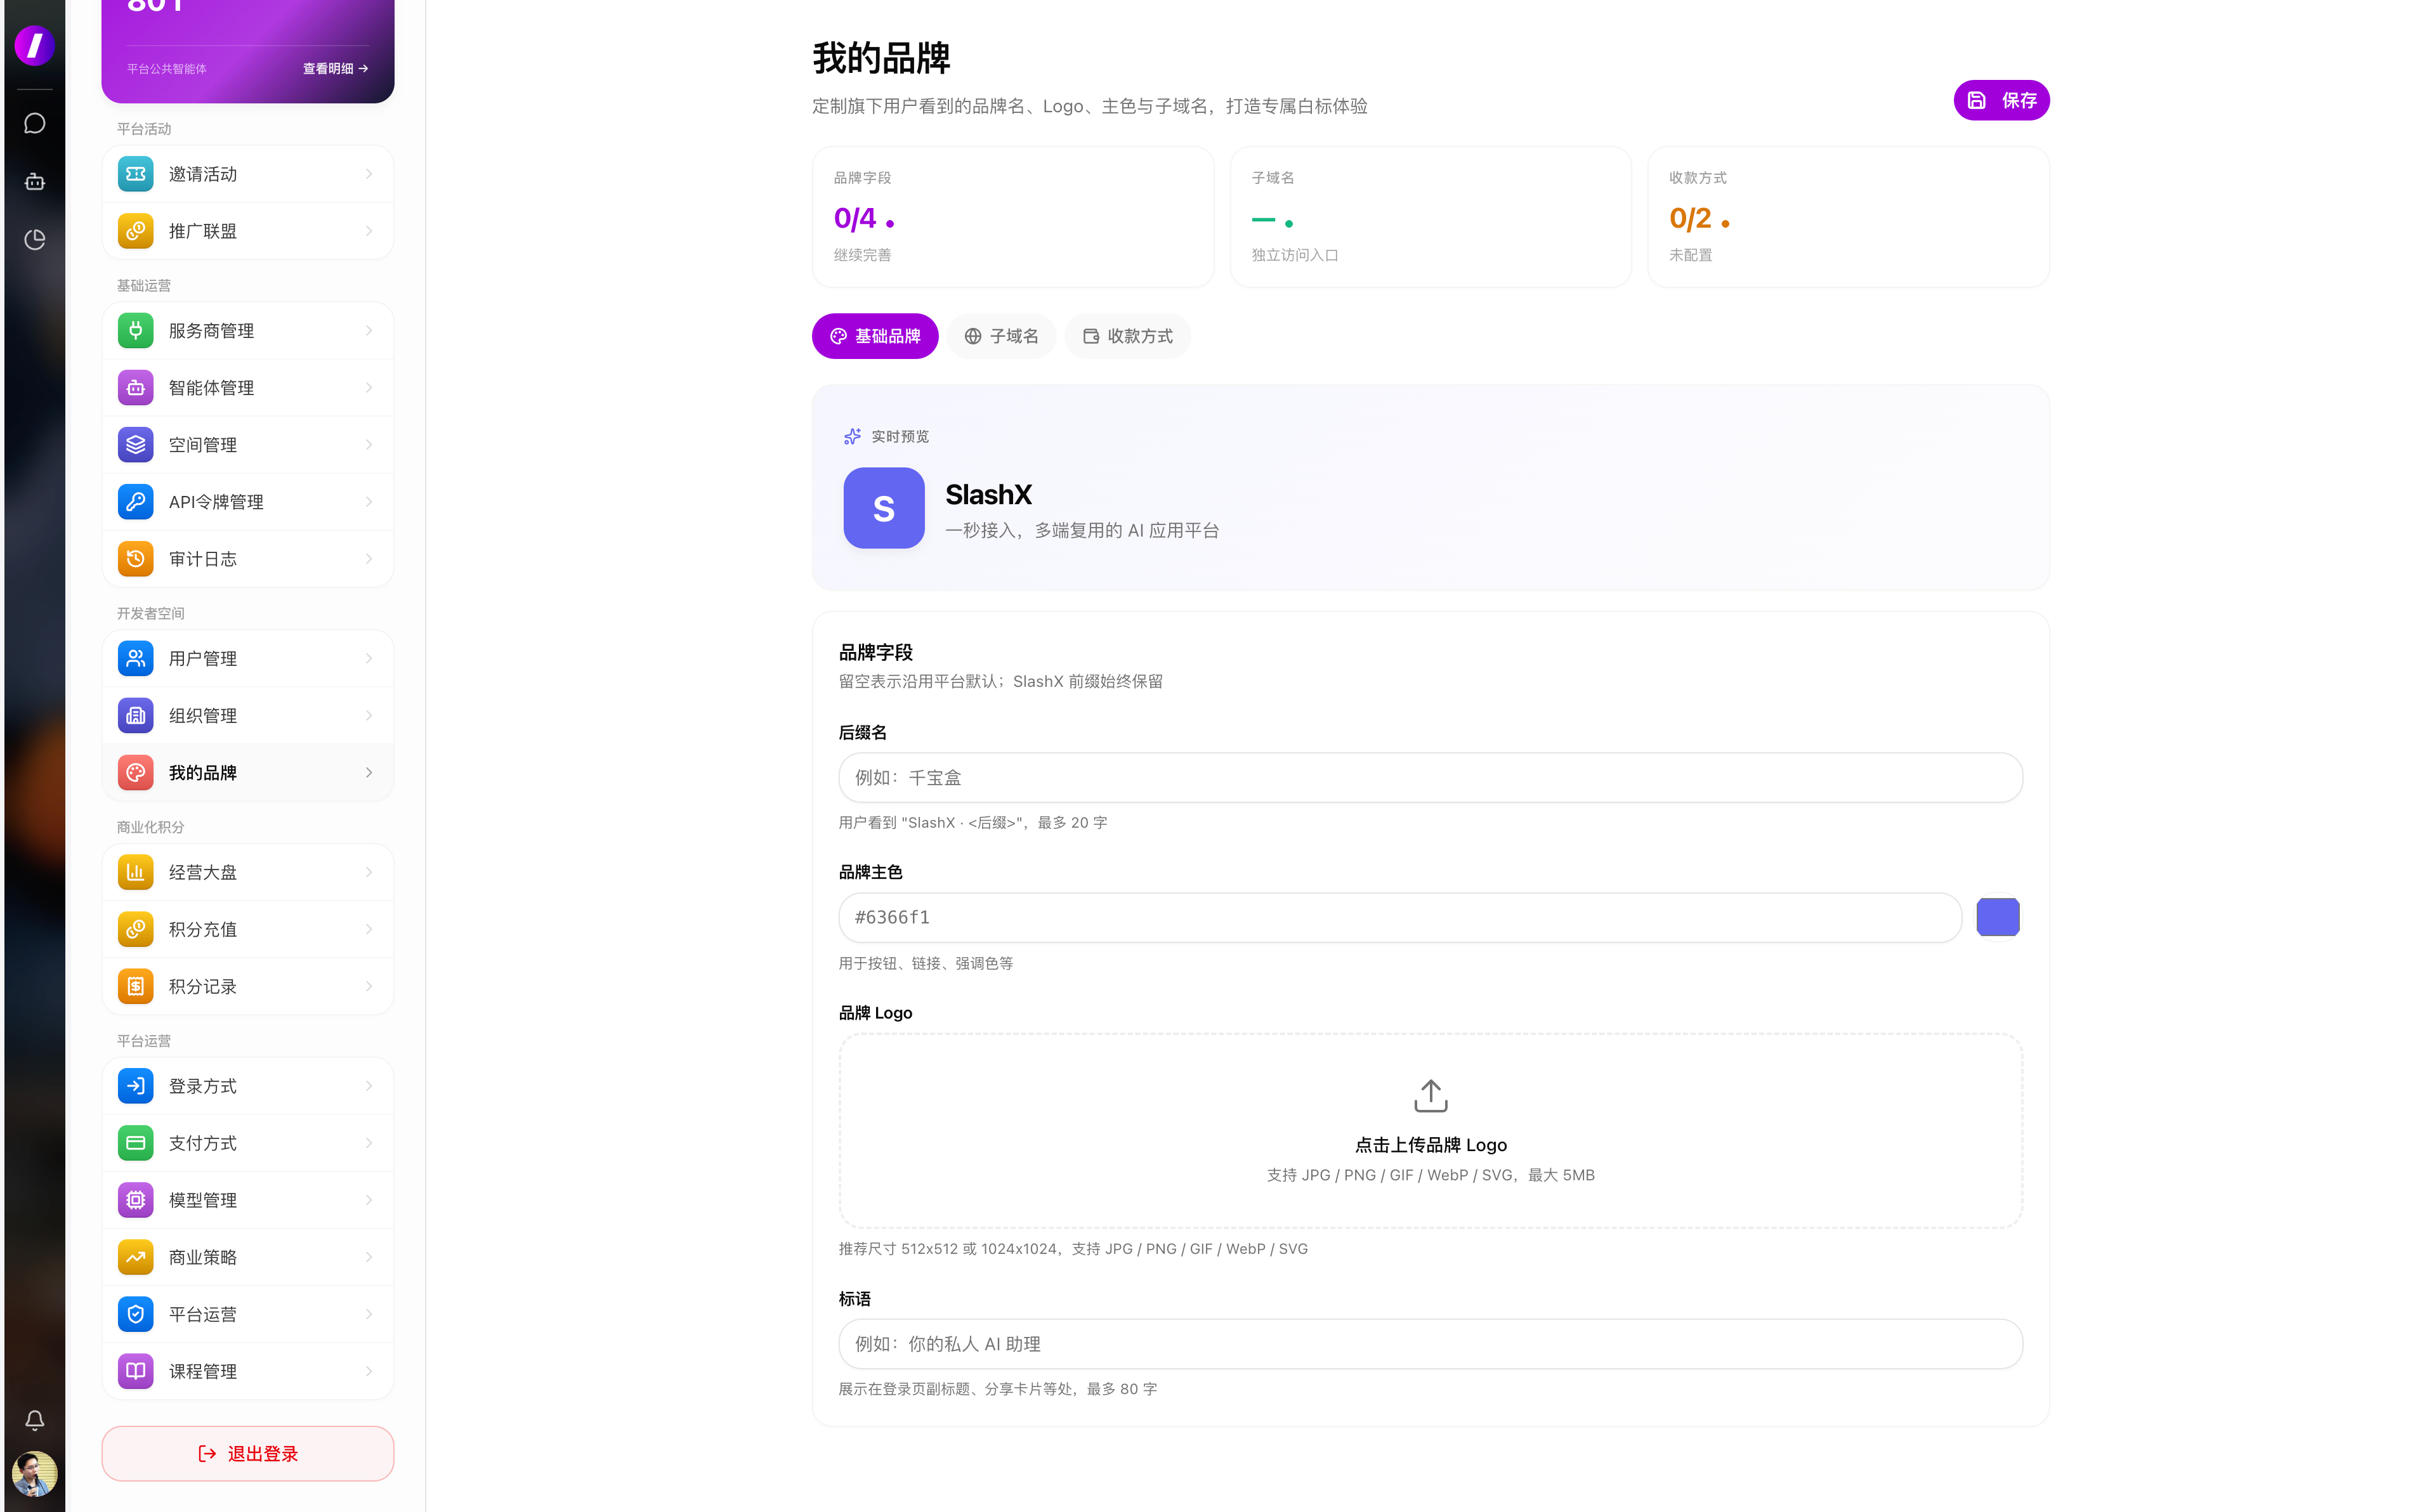Open the brand color swatch picker
The image size is (2436, 1512).
(x=1998, y=918)
